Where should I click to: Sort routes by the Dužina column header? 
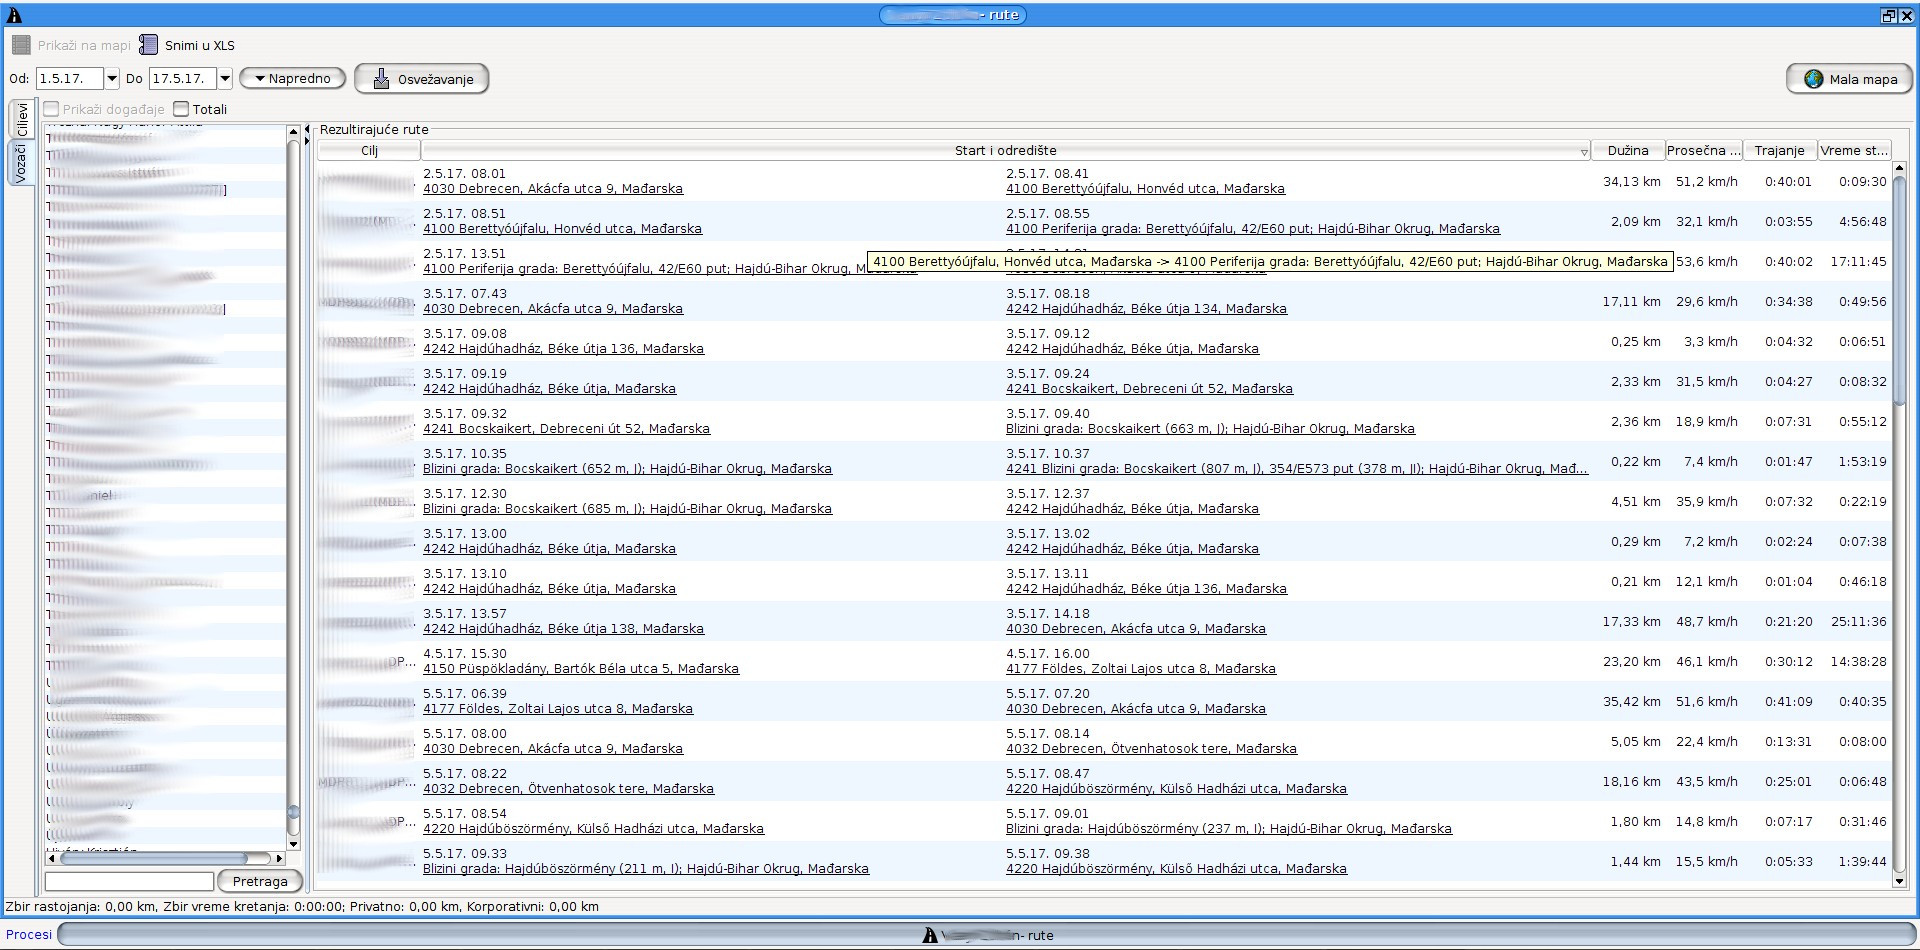click(x=1627, y=151)
